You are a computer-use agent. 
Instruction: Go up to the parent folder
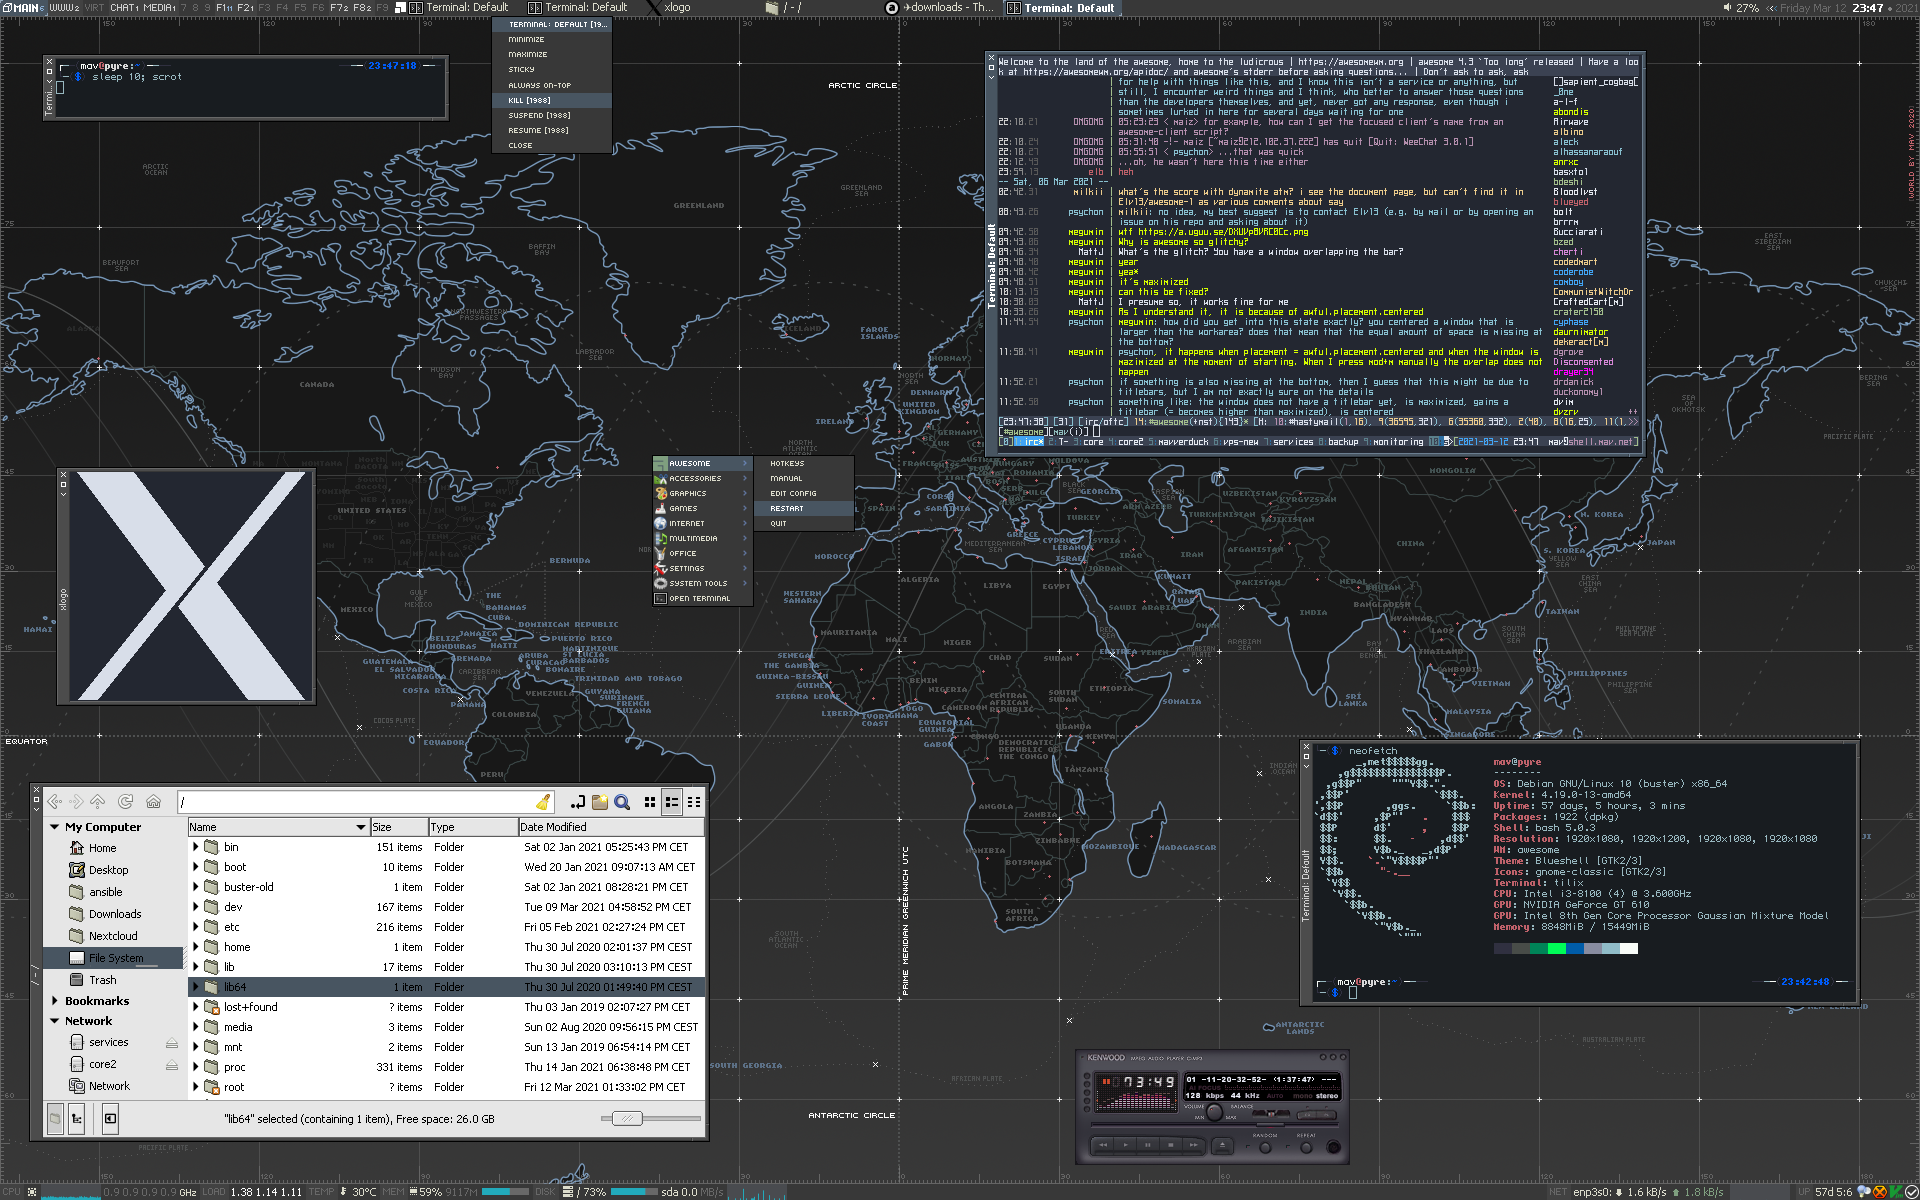coord(98,802)
